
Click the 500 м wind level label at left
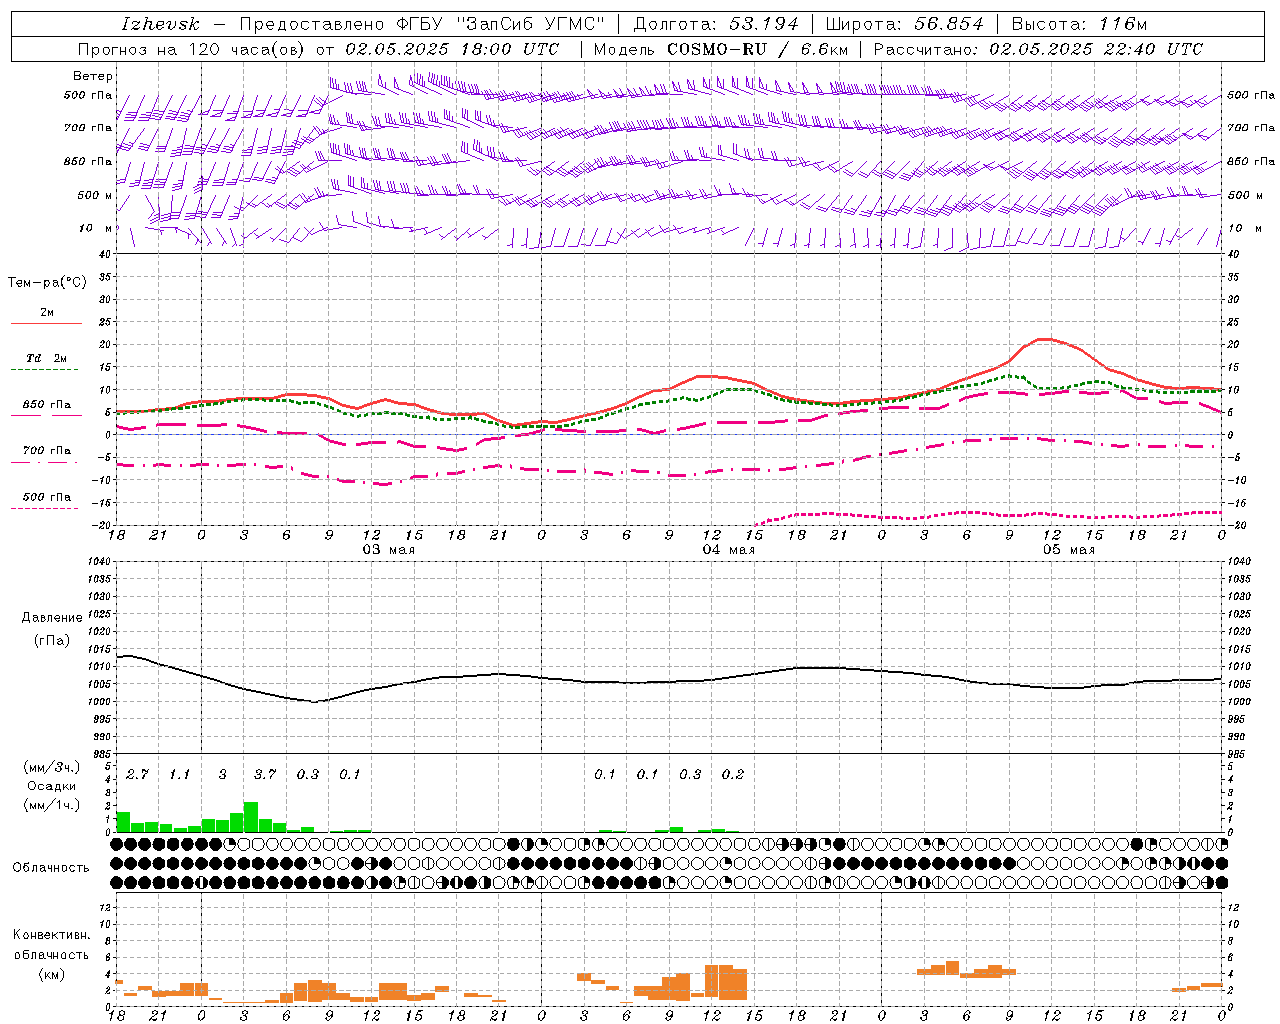[x=95, y=195]
